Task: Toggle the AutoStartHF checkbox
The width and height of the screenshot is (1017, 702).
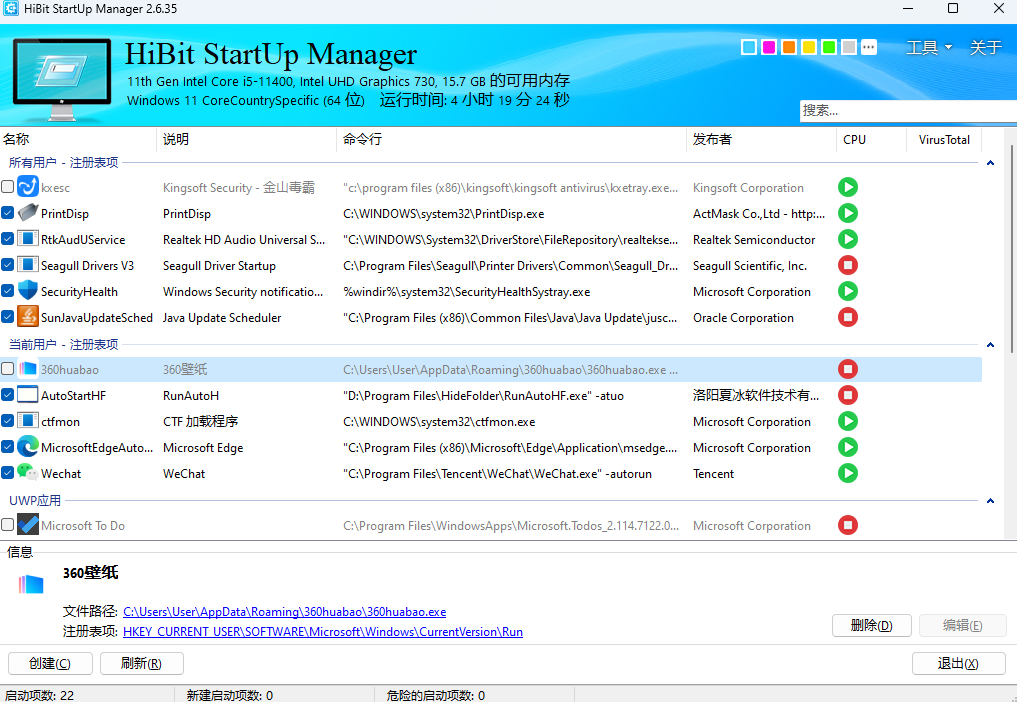Action: click(8, 395)
